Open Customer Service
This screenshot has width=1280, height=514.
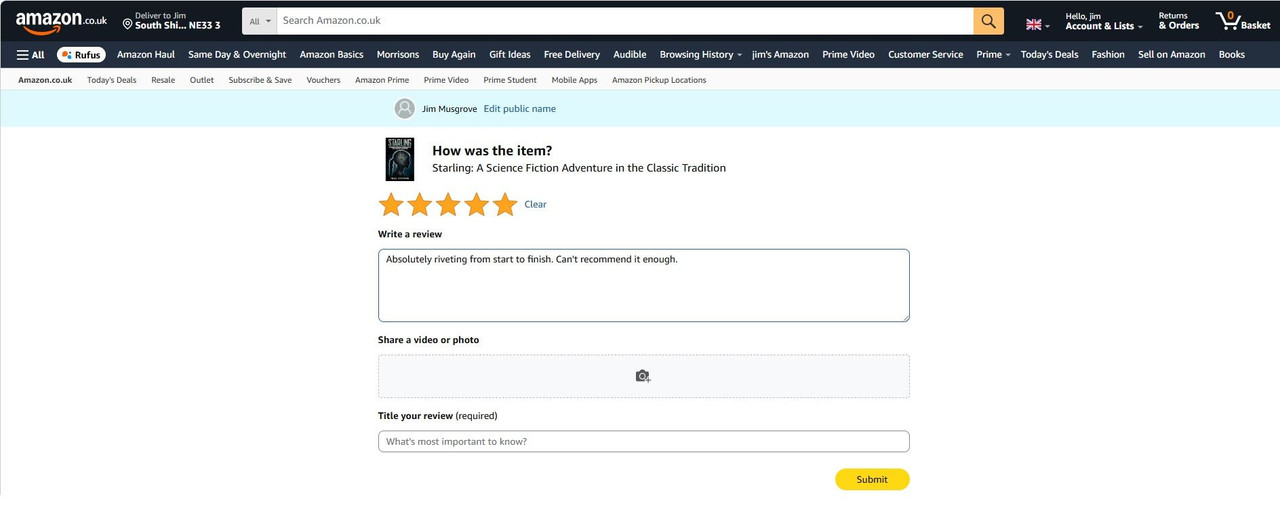[x=926, y=55]
